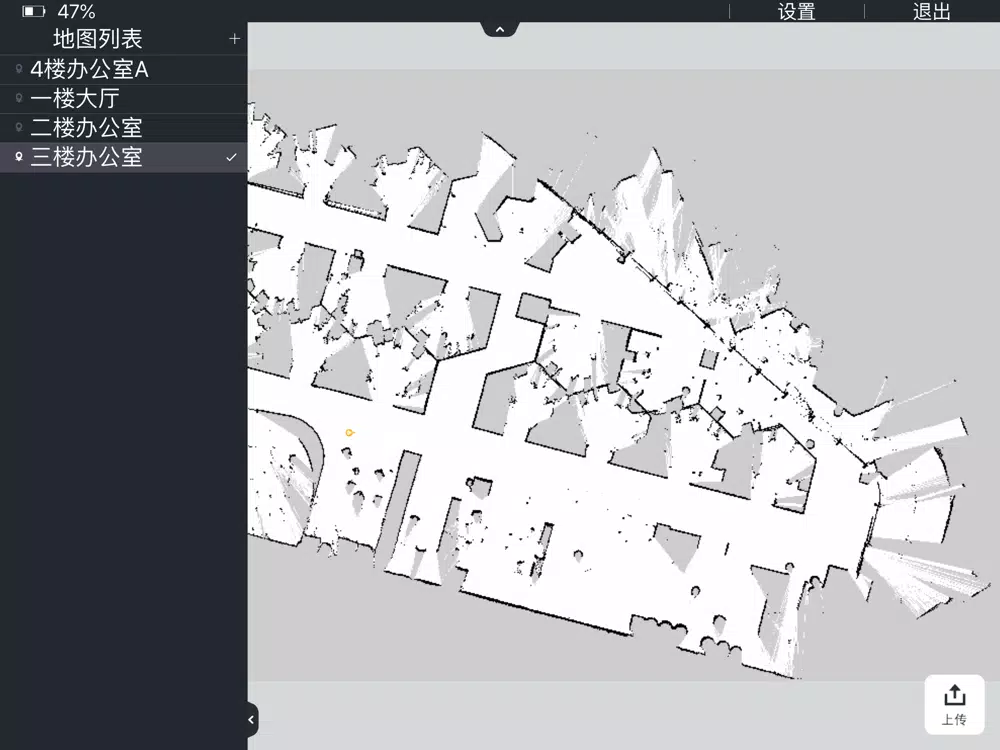Tap the 地图列表 header title
The width and height of the screenshot is (1000, 750).
[98, 39]
